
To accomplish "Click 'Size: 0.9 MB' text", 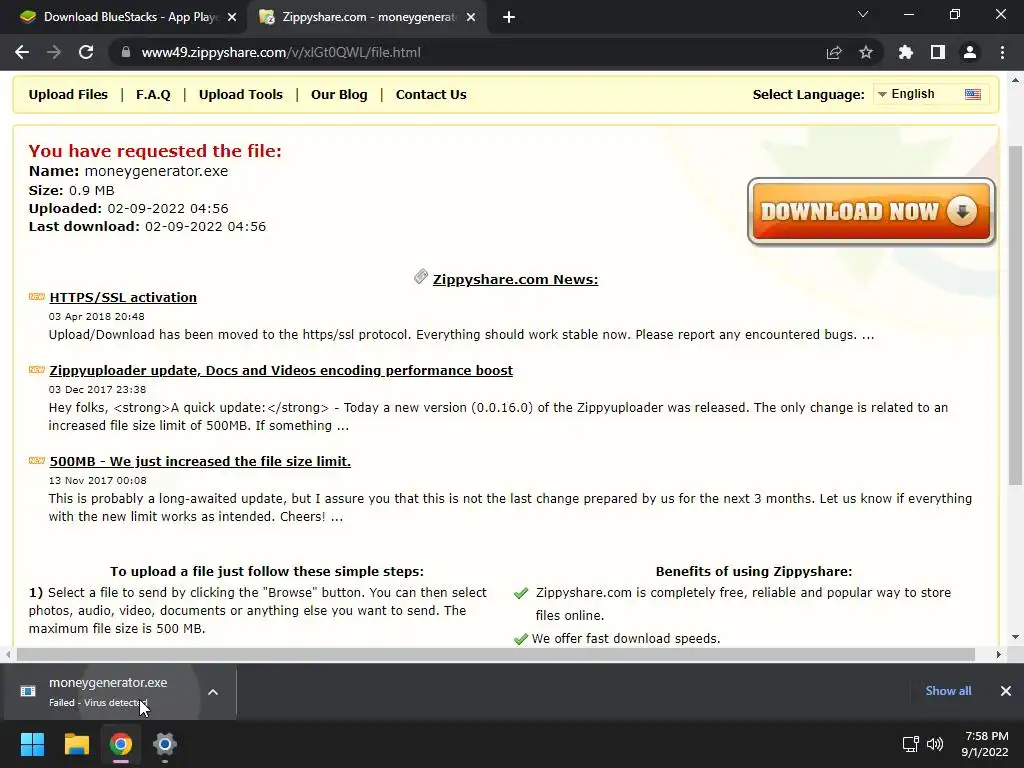I will [x=71, y=191].
